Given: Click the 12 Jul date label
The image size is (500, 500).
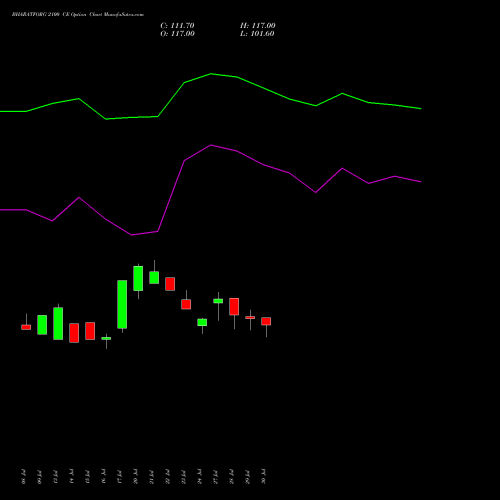Looking at the screenshot, I should (x=55, y=477).
